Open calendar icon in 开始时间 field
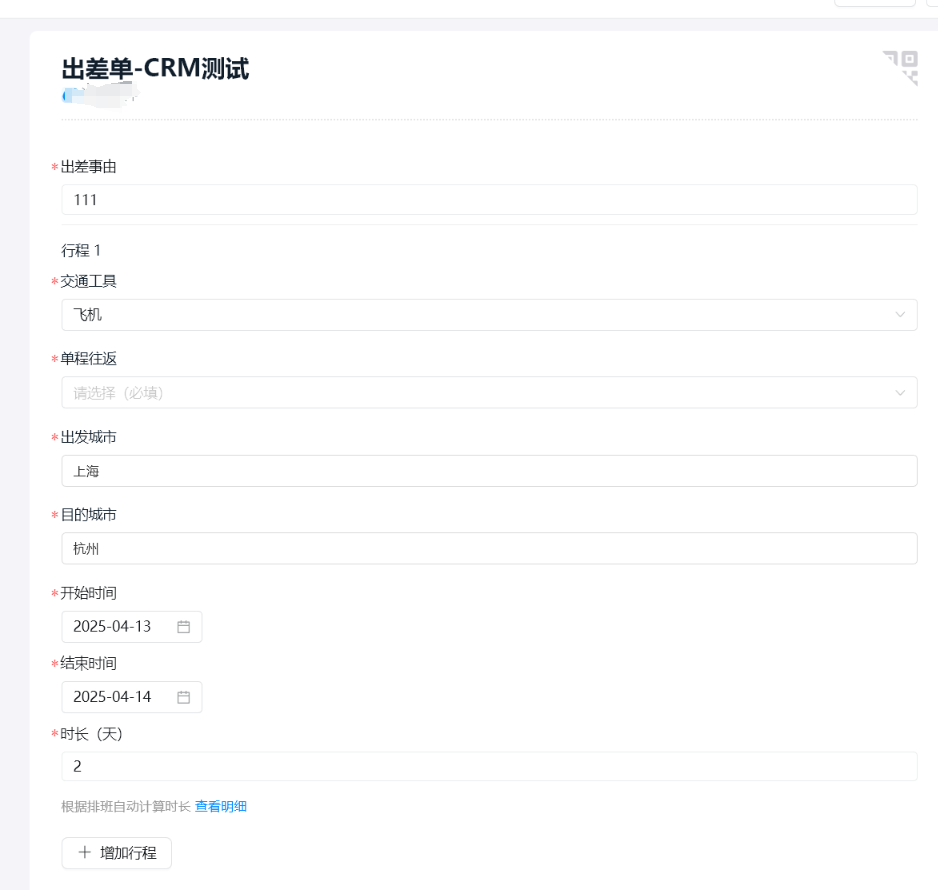This screenshot has width=938, height=890. pyautogui.click(x=184, y=627)
